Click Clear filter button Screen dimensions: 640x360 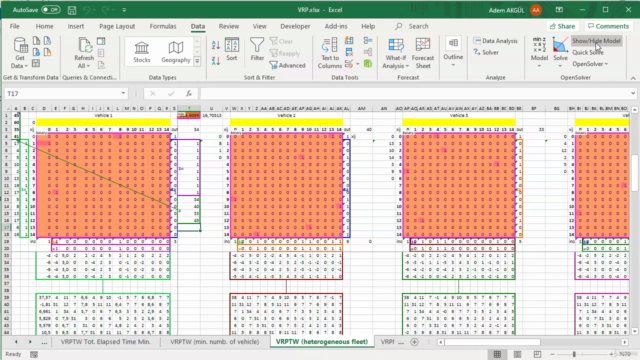[281, 41]
